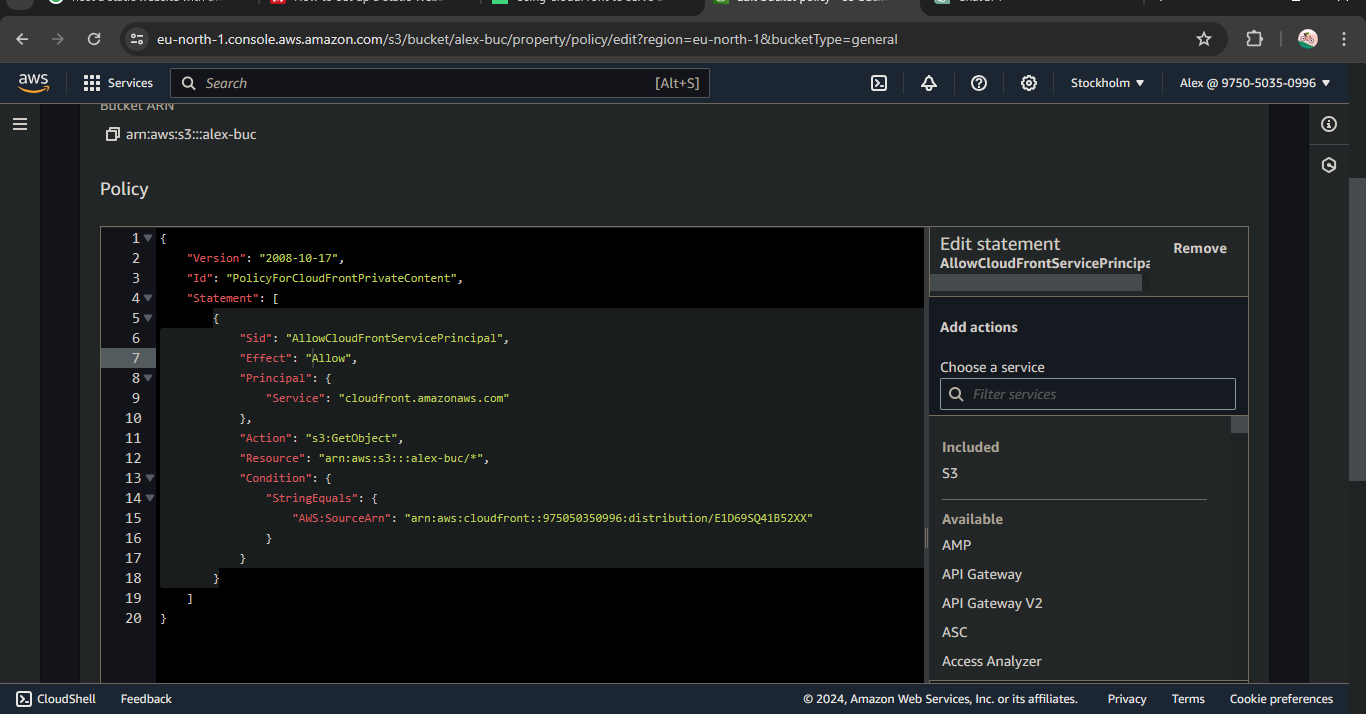Open the left hamburger navigation menu
Screen dimensions: 1366x714
(x=20, y=124)
